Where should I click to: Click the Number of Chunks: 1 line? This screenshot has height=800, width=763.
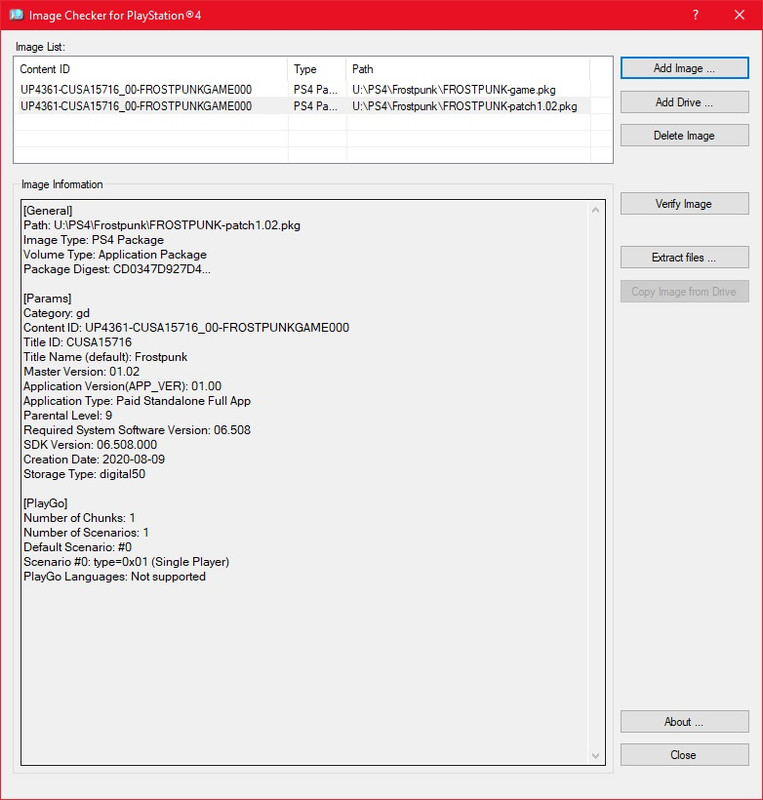click(79, 518)
